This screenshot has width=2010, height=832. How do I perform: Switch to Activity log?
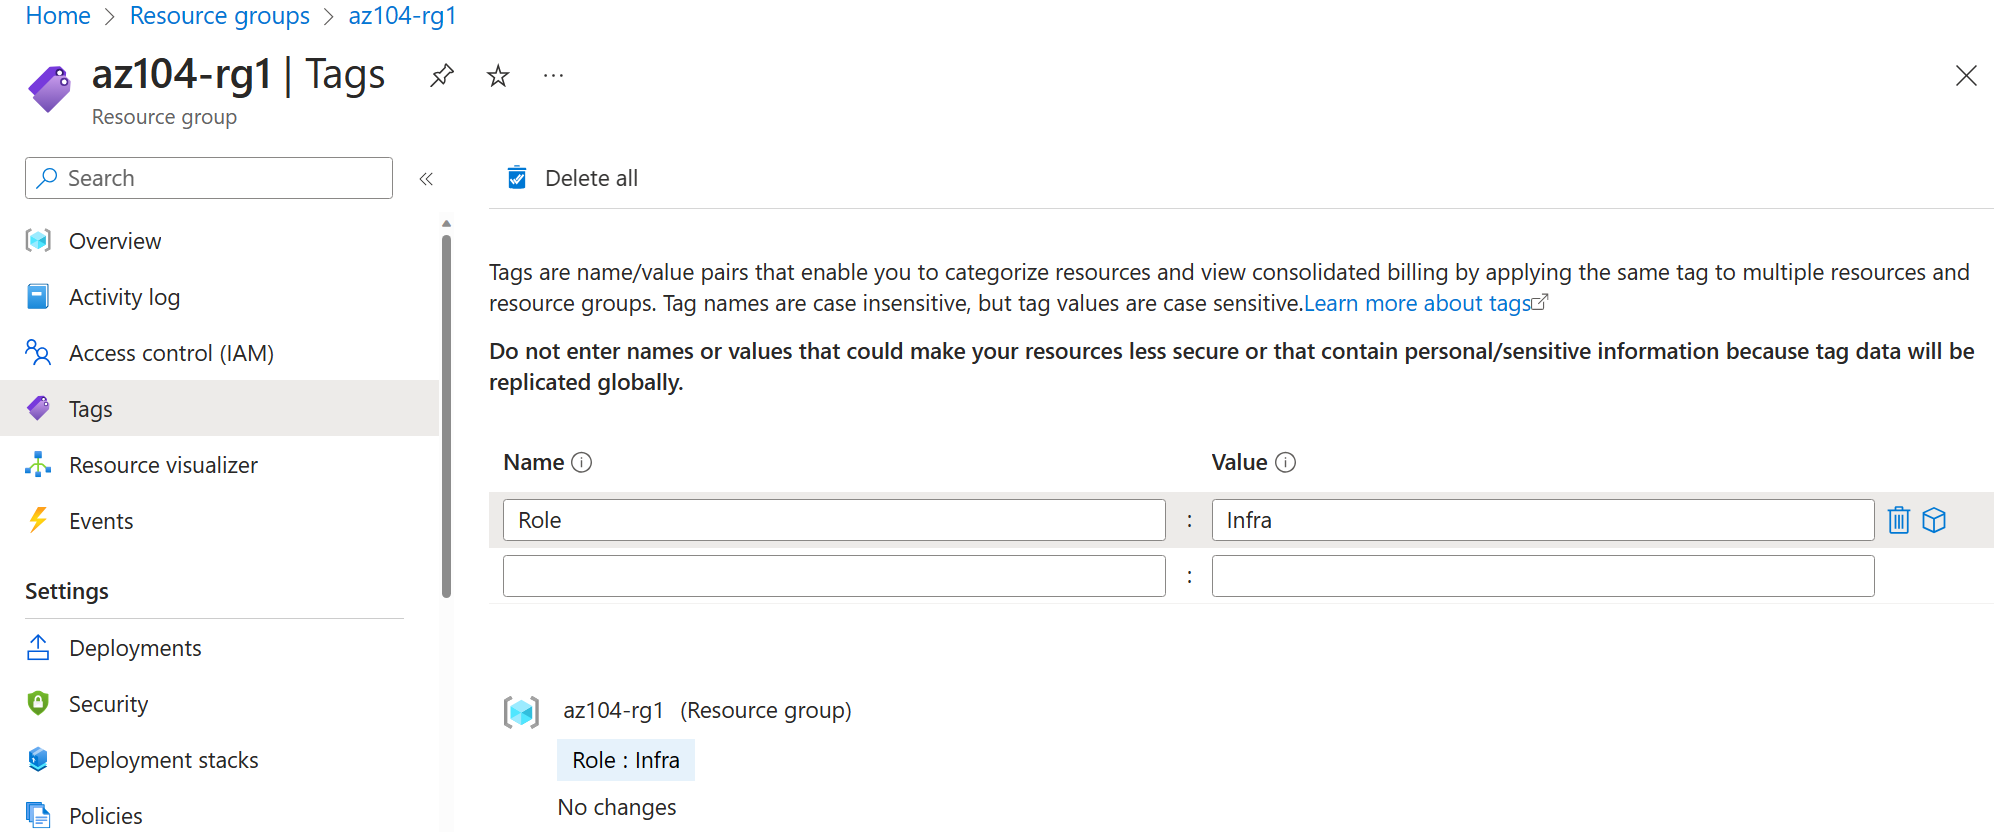click(x=124, y=296)
